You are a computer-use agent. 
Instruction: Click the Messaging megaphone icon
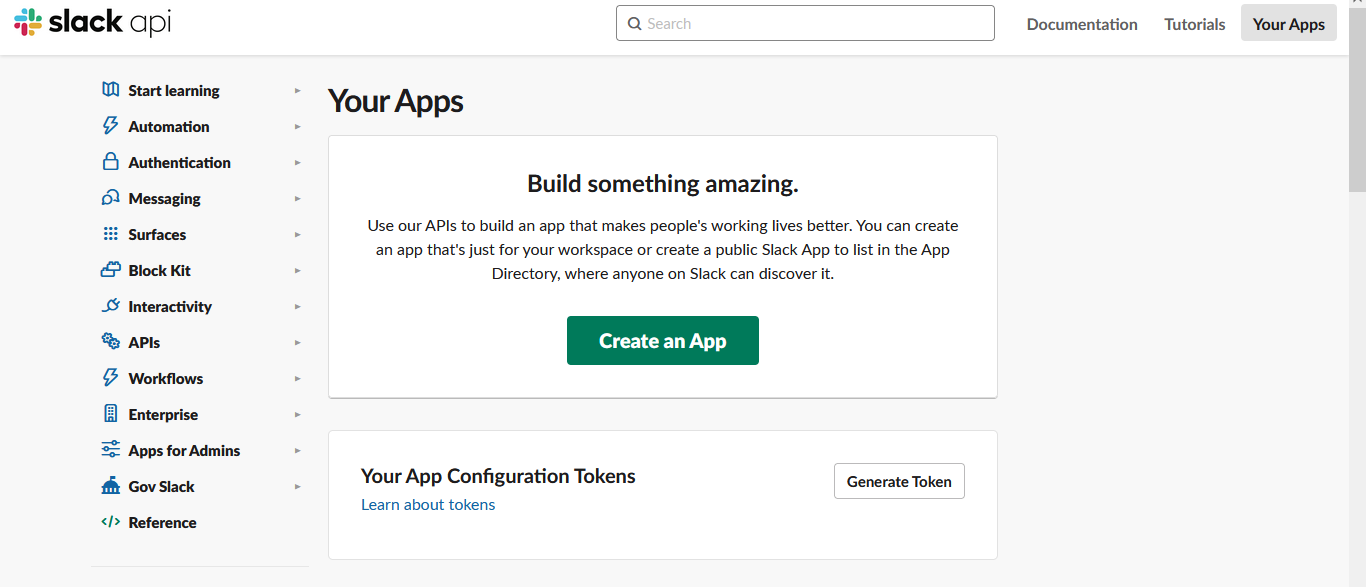coord(110,198)
